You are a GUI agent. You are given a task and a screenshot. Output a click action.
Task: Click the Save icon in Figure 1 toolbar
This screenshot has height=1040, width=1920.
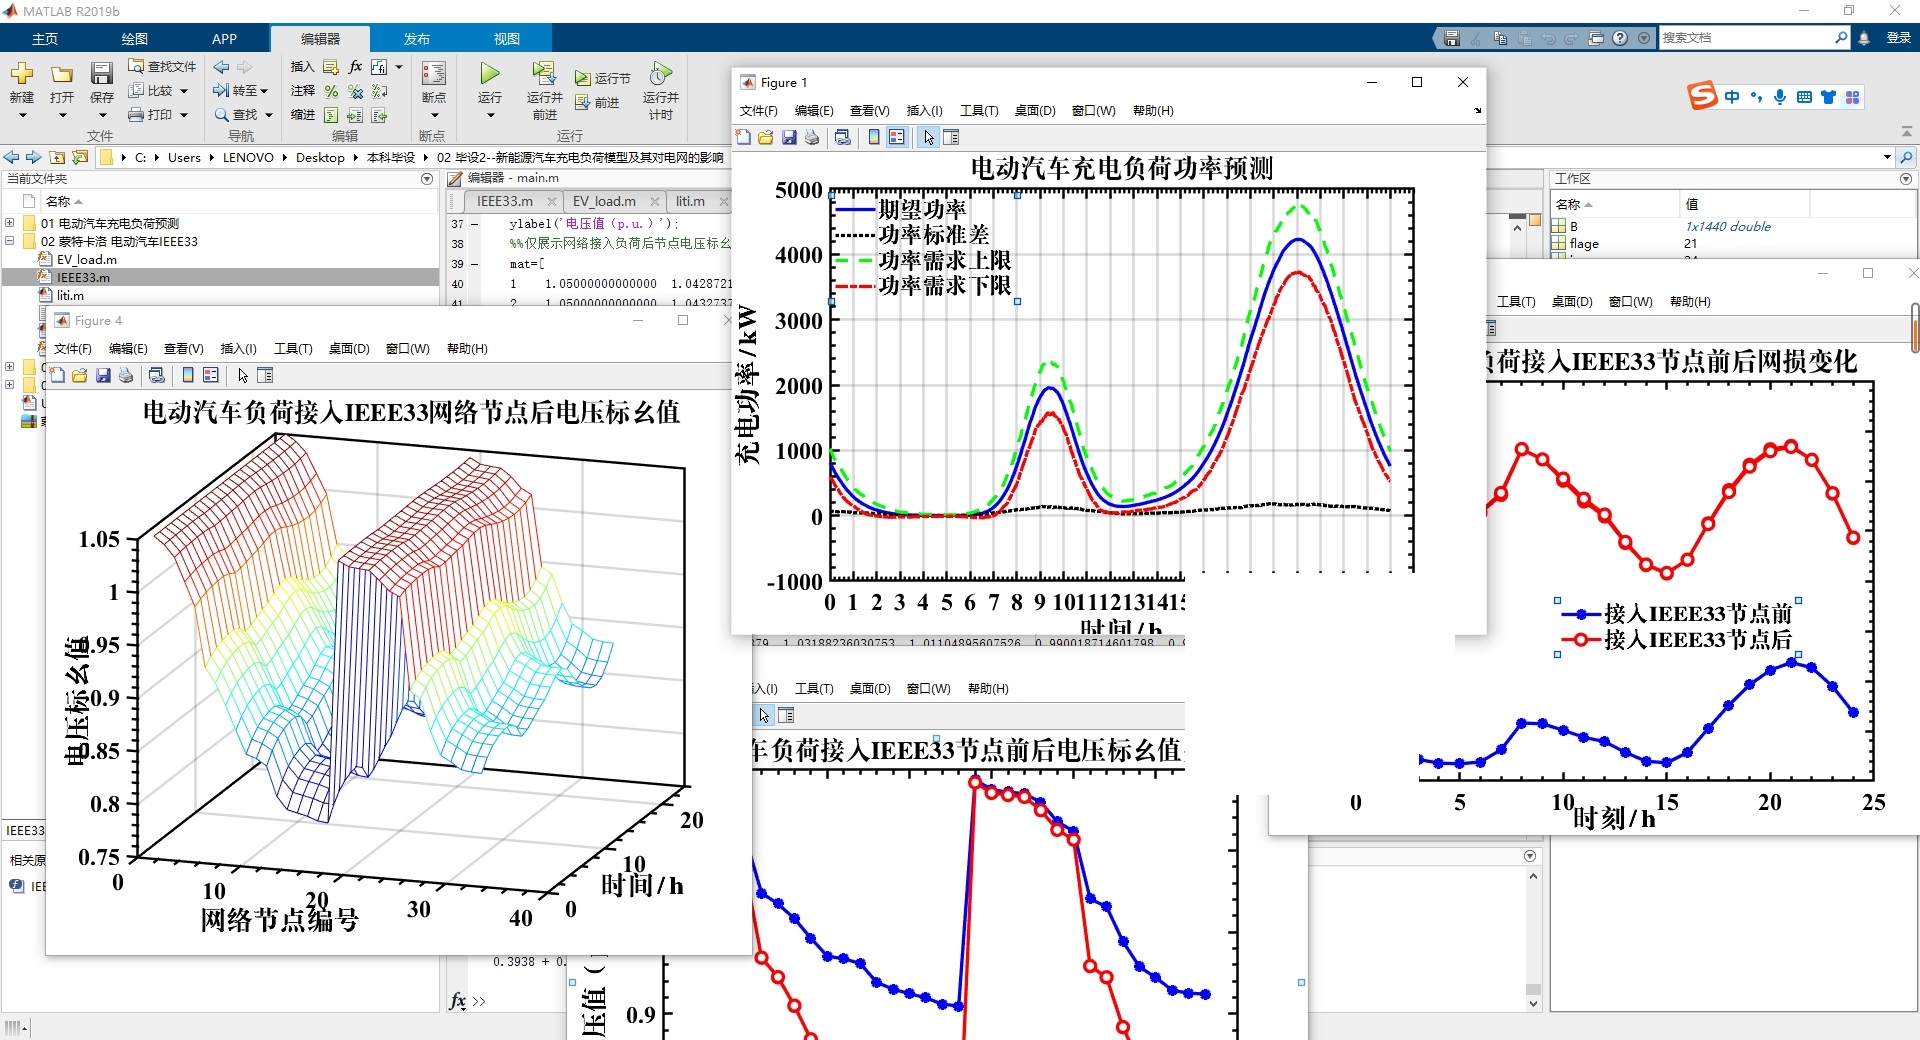(789, 137)
